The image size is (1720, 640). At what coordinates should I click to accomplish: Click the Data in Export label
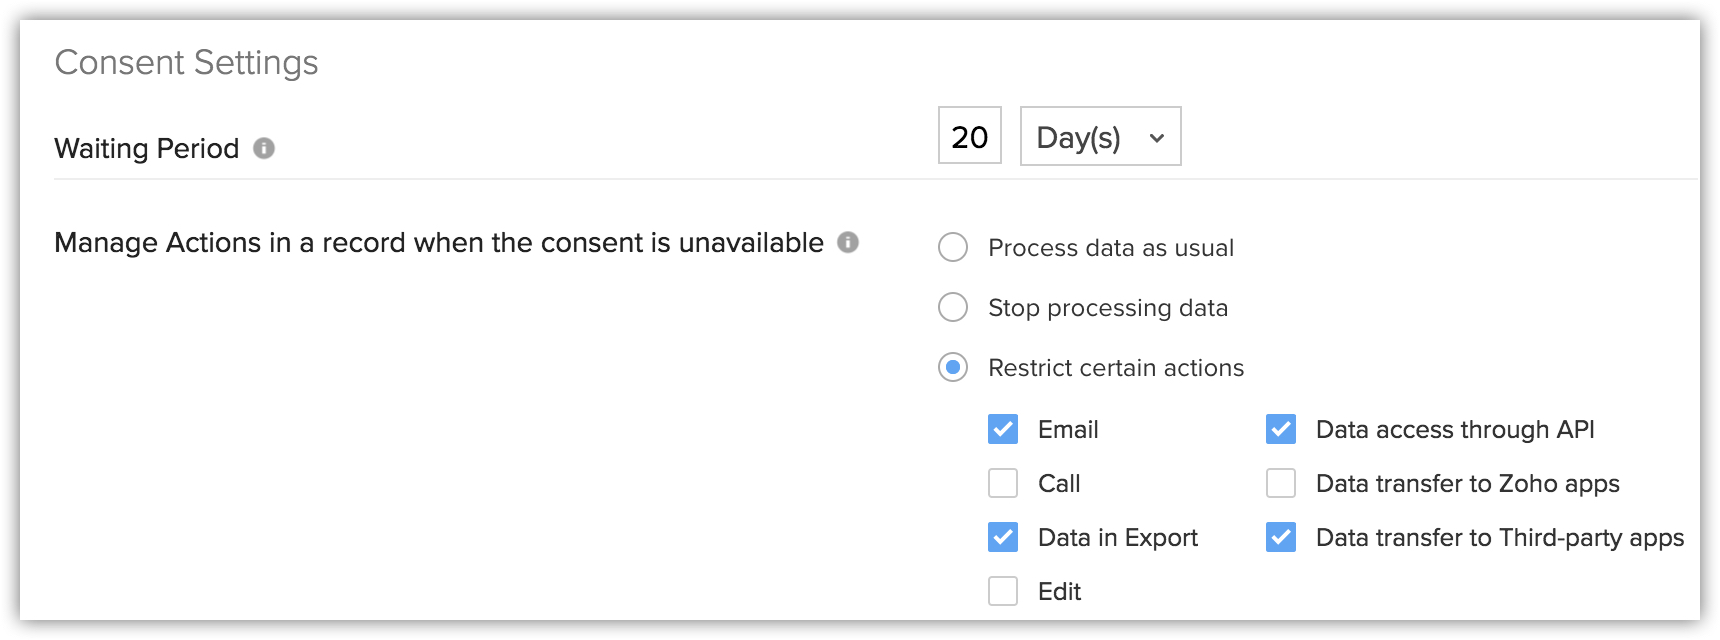click(x=1117, y=538)
